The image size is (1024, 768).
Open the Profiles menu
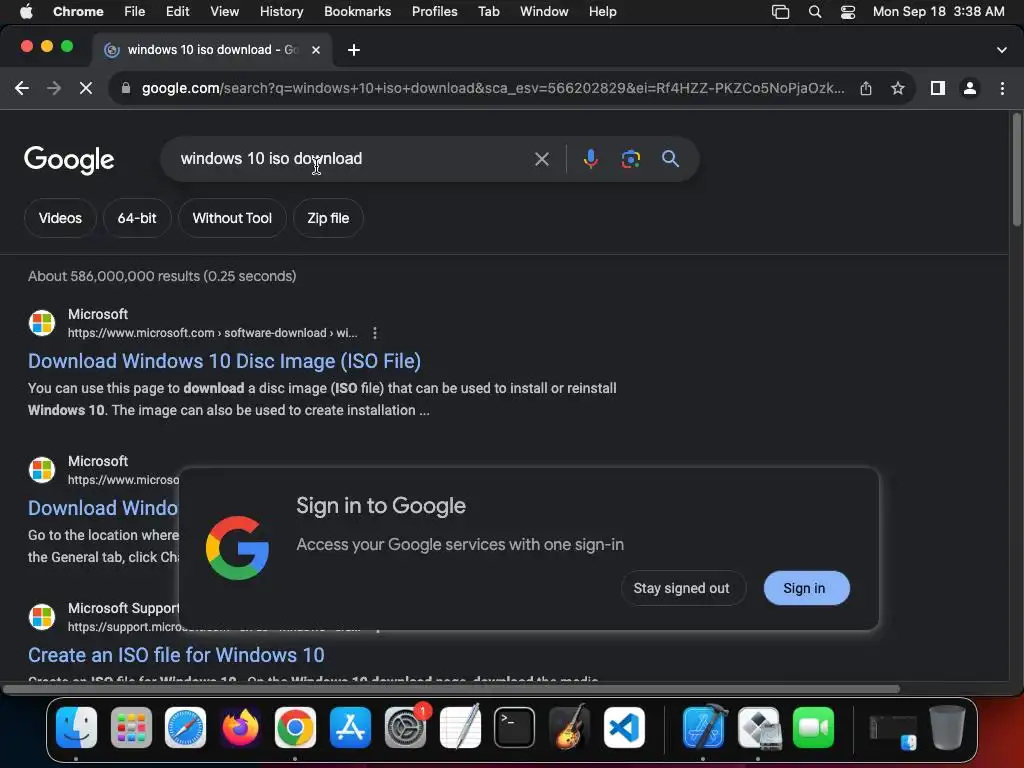coord(434,11)
